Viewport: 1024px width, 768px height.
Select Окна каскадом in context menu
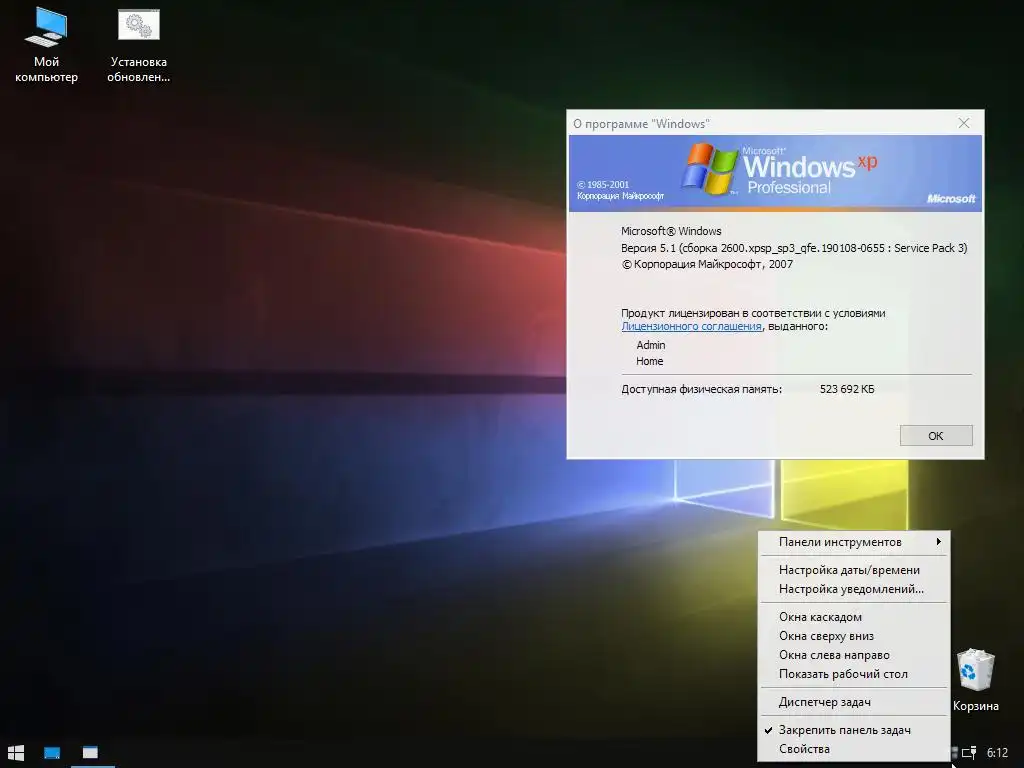click(x=853, y=616)
